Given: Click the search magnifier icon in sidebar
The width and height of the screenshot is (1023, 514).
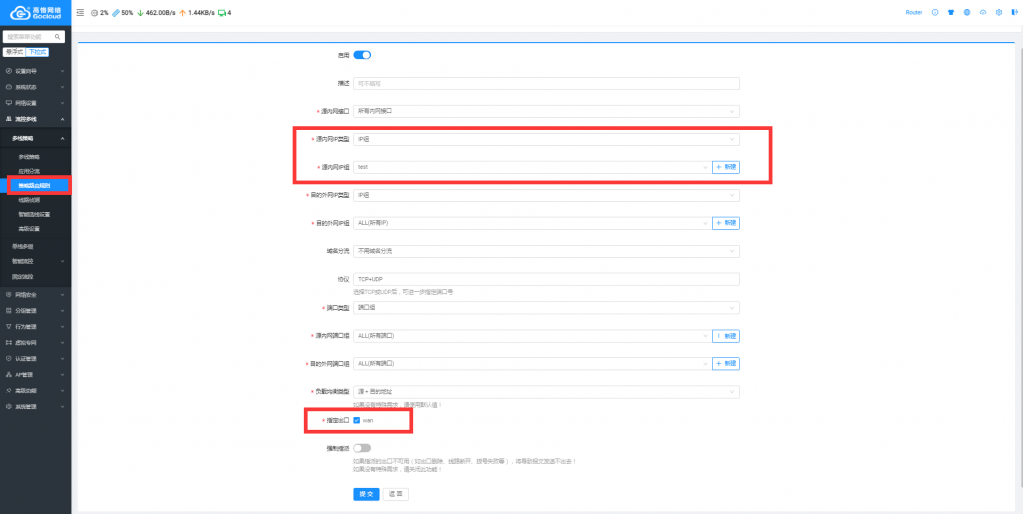Looking at the screenshot, I should tap(58, 37).
